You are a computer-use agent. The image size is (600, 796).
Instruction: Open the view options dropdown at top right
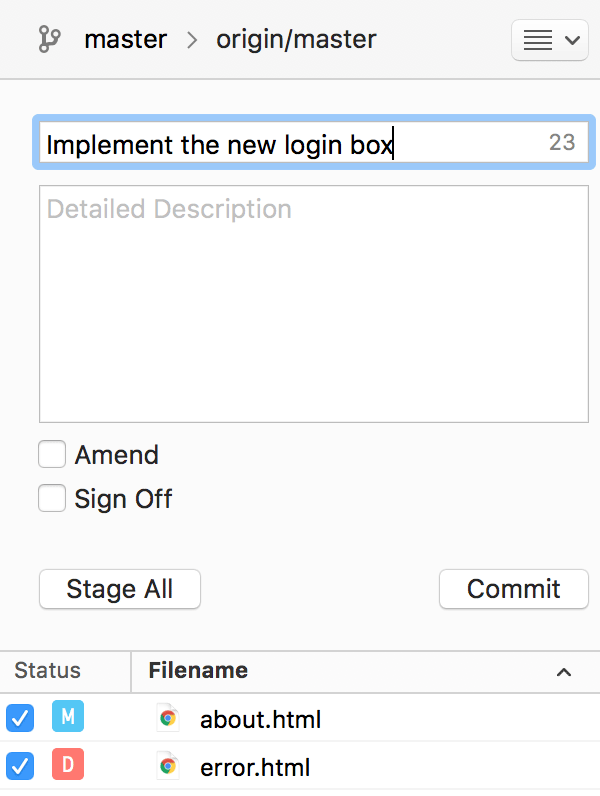pos(549,41)
